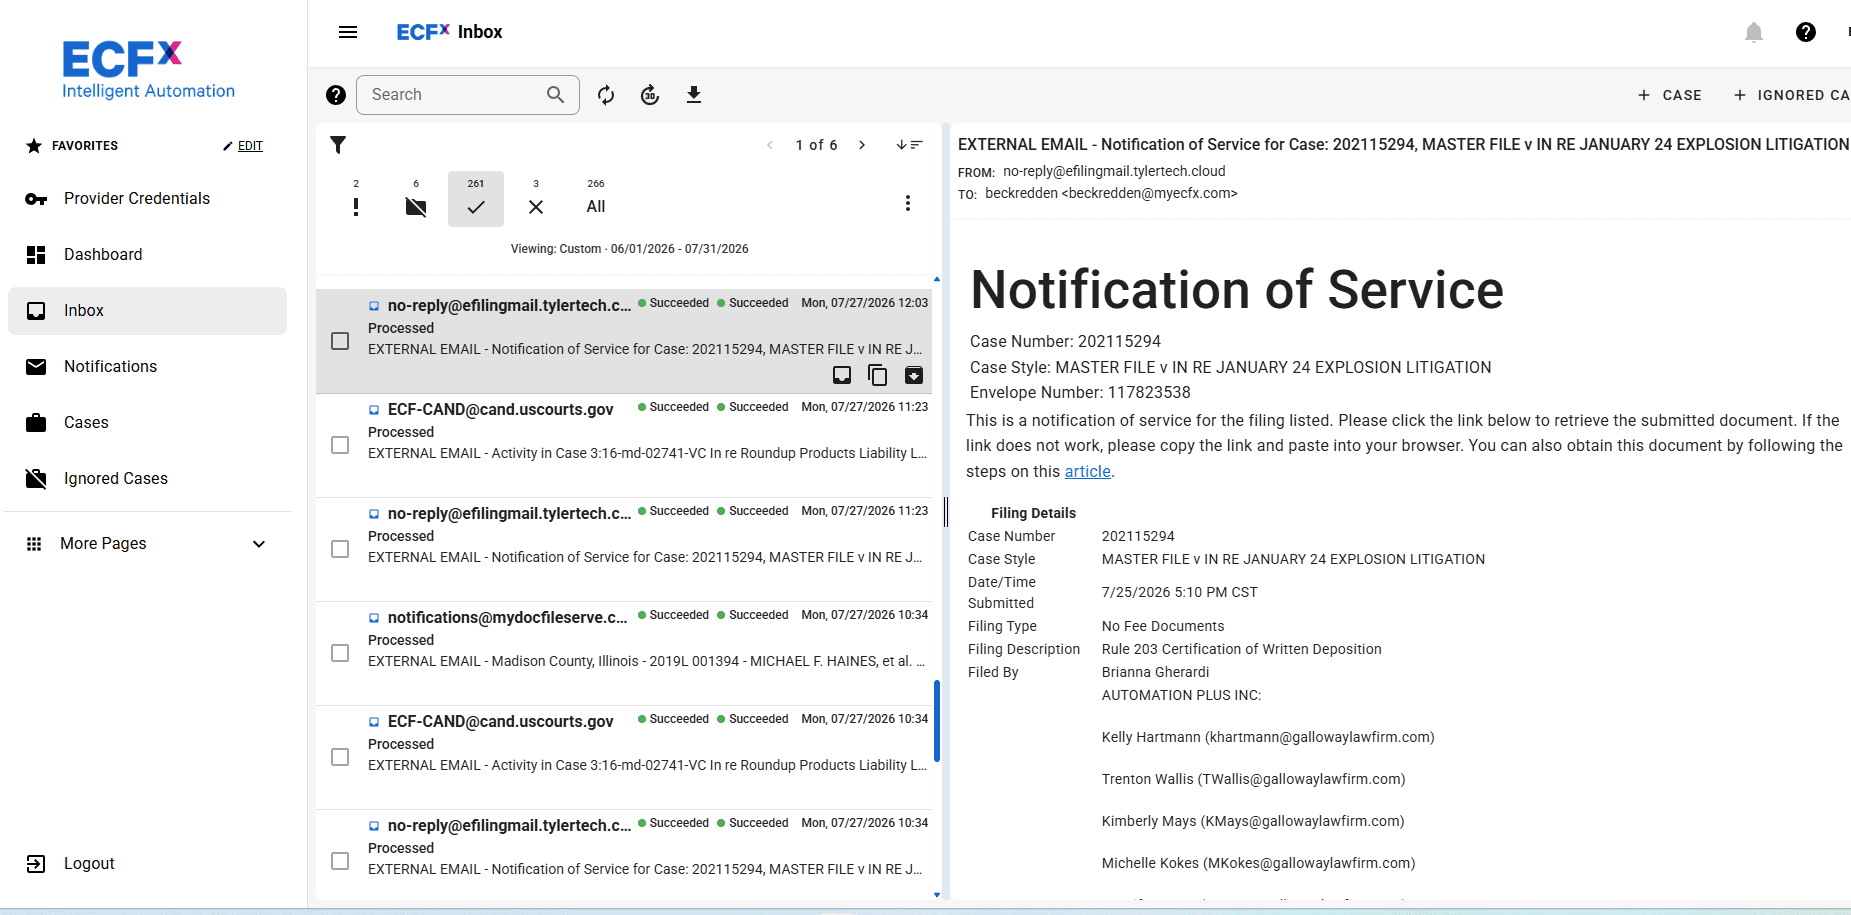Screen dimensions: 1851x915
Task: Click the key icon beside Provider Credentials
Action: click(36, 199)
